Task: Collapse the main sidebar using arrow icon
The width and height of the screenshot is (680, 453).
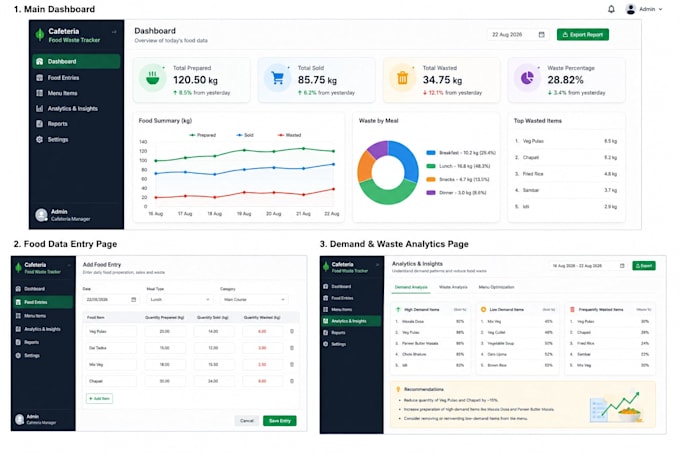Action: pyautogui.click(x=114, y=32)
